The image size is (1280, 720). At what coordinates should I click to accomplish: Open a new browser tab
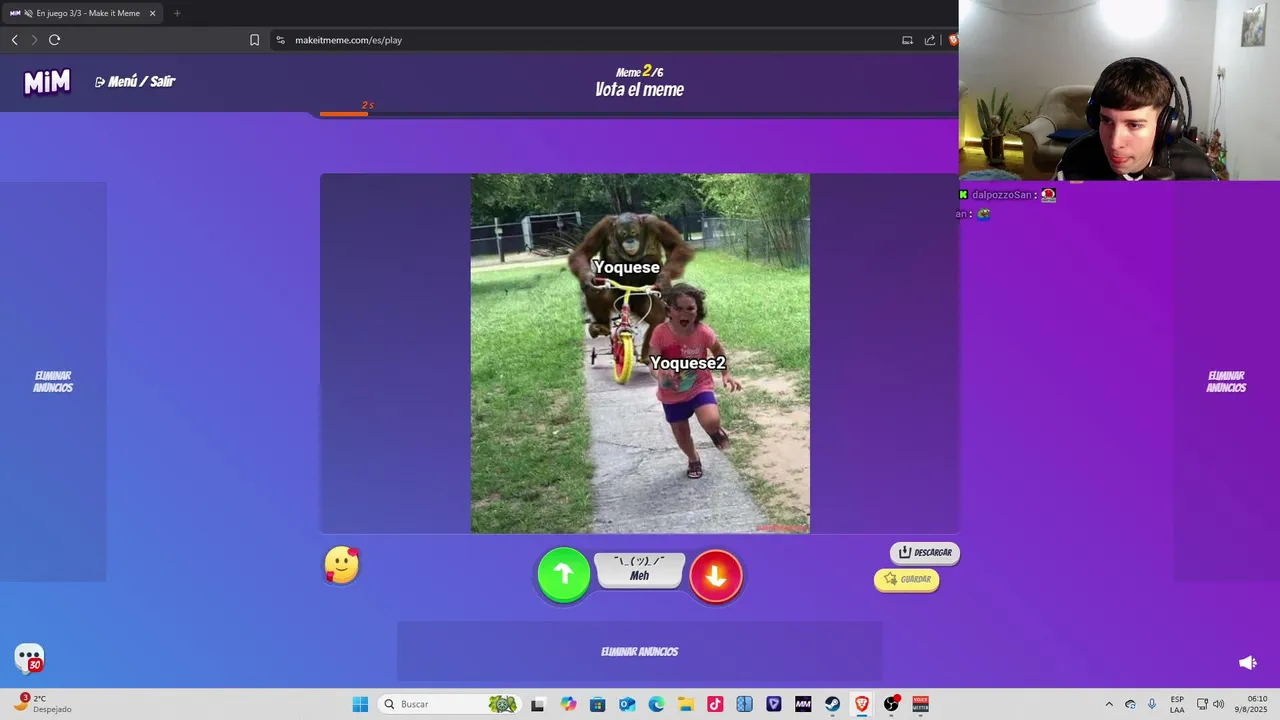[177, 13]
